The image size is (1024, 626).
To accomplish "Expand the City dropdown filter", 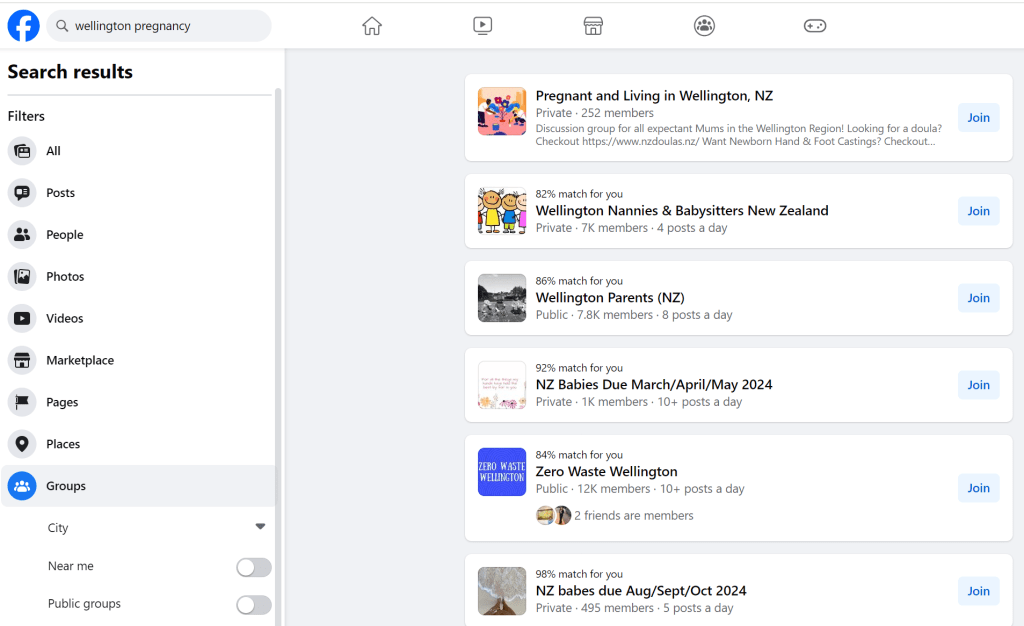I will click(x=260, y=527).
